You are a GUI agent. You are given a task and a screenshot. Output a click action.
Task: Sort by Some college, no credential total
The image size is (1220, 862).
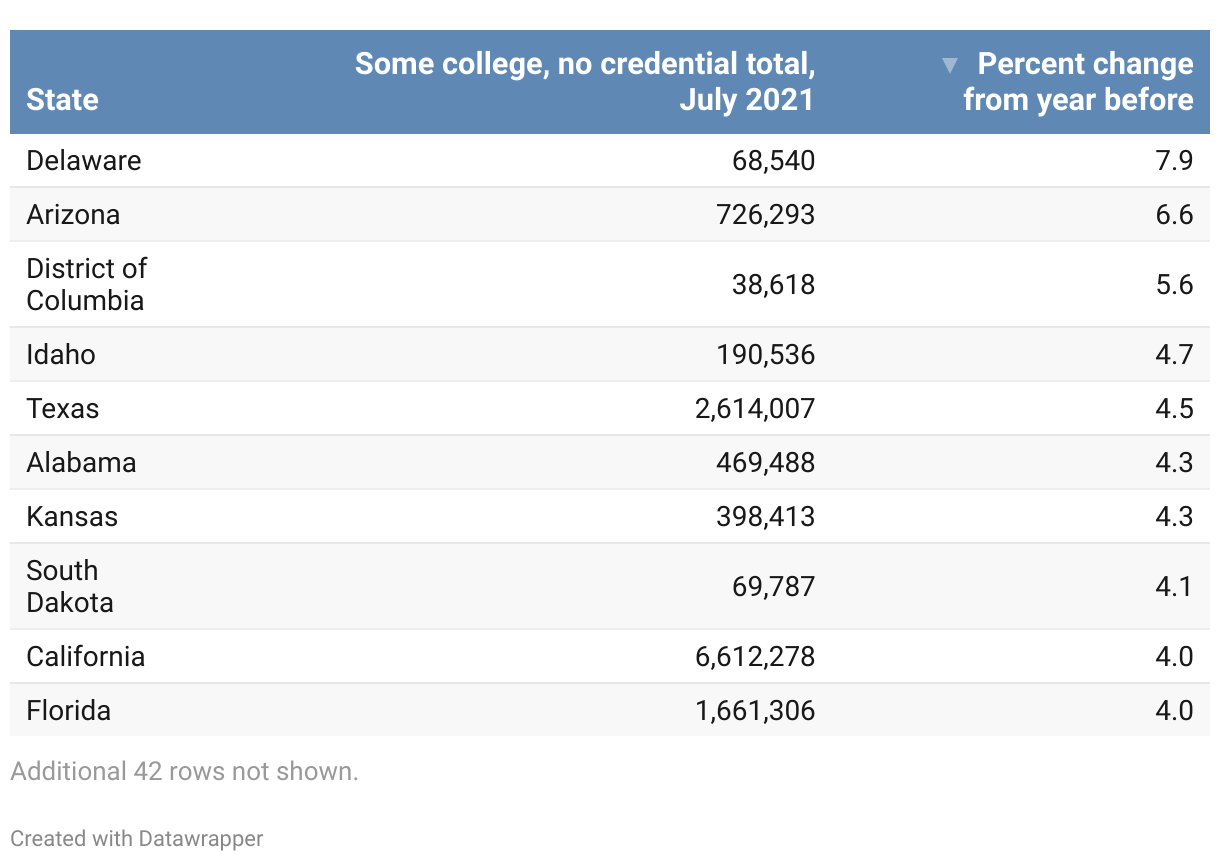(x=585, y=82)
